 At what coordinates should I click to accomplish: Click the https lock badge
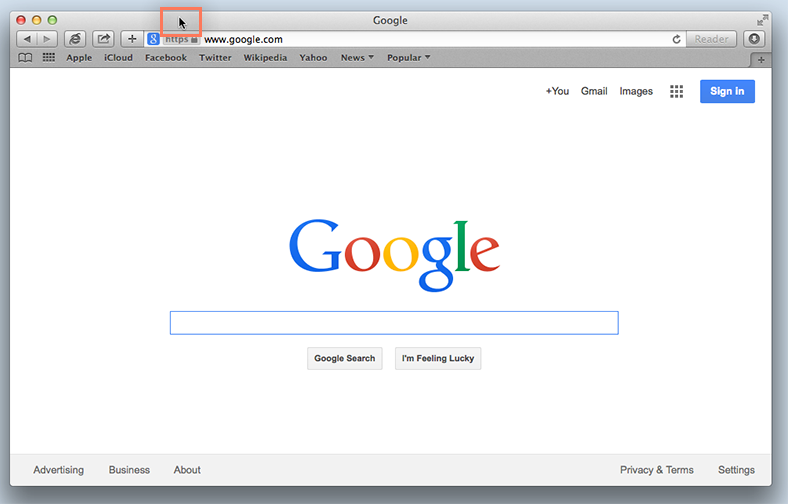181,39
